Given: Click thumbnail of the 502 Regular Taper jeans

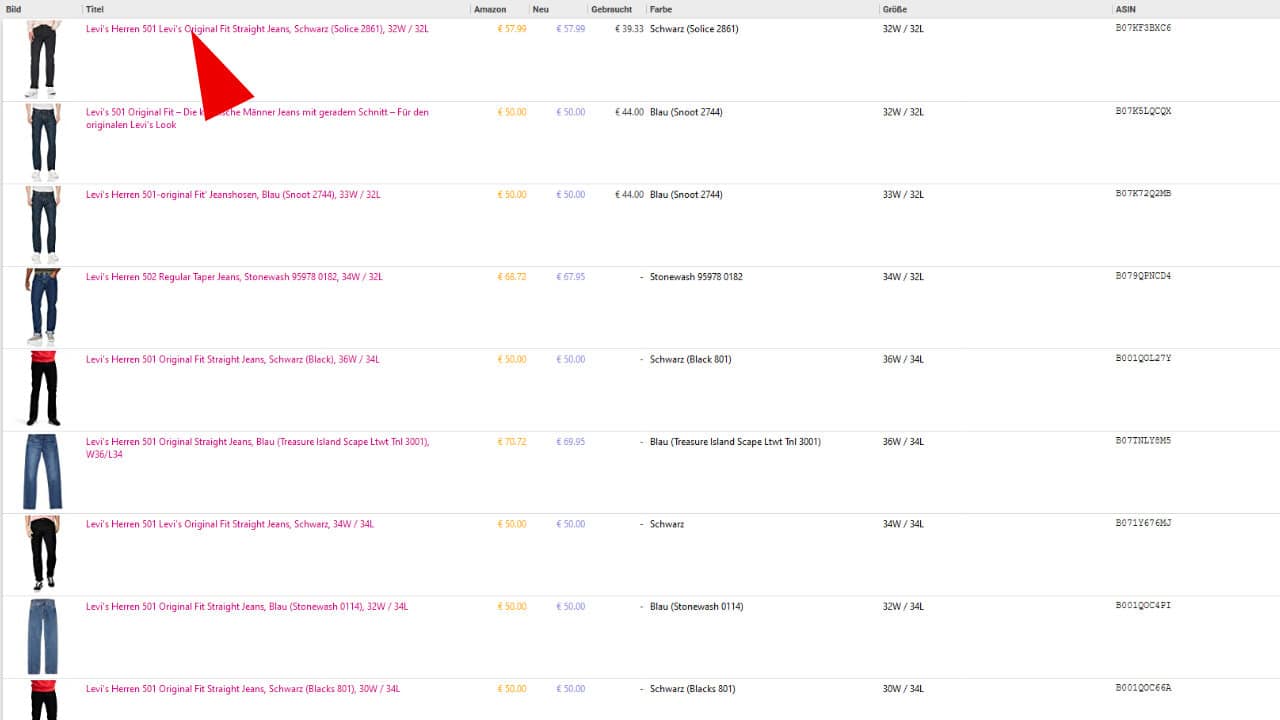Looking at the screenshot, I should [43, 307].
